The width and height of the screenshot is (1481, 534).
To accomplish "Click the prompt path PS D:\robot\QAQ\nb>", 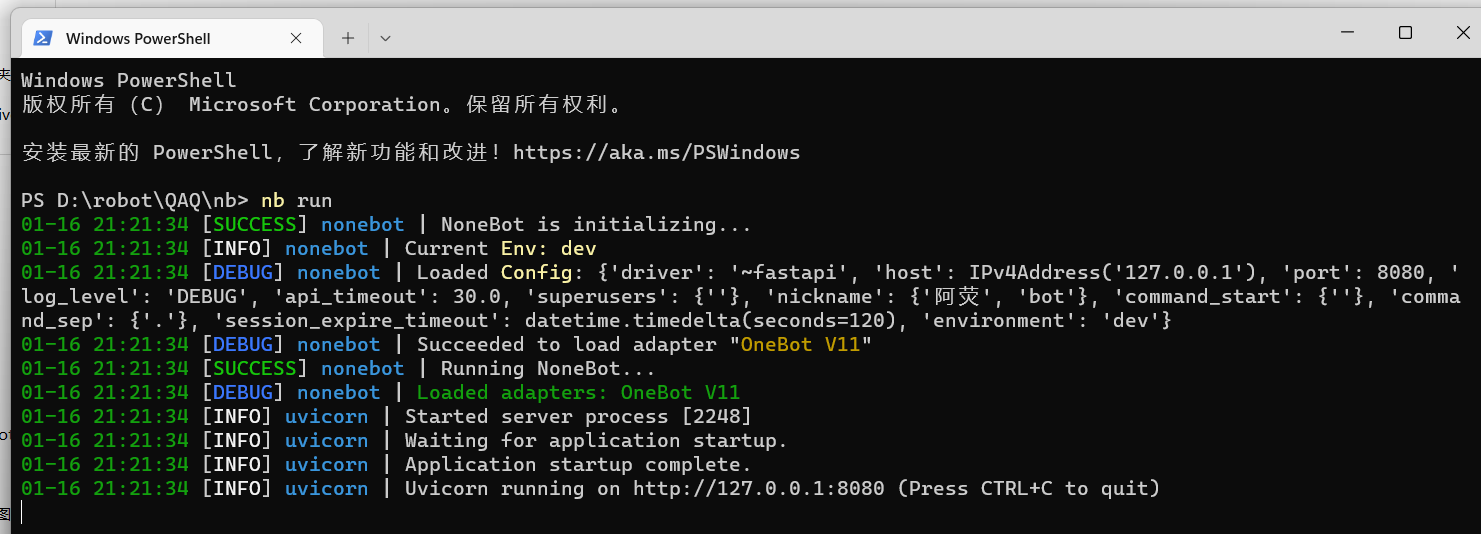I will 135,201.
